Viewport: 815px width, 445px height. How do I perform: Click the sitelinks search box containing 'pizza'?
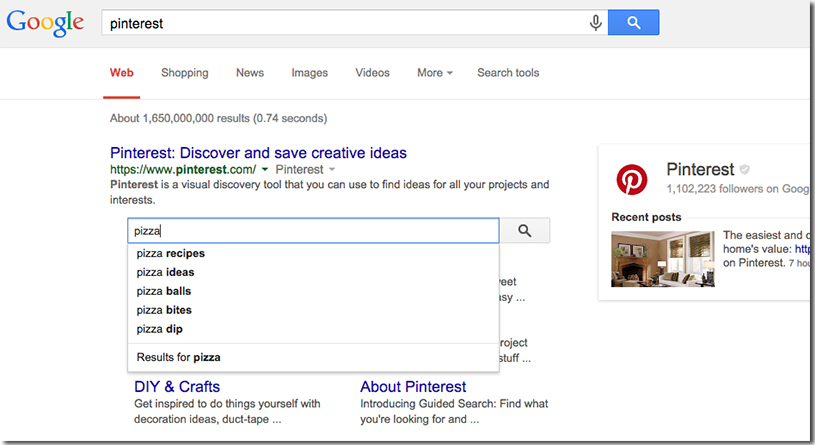312,231
